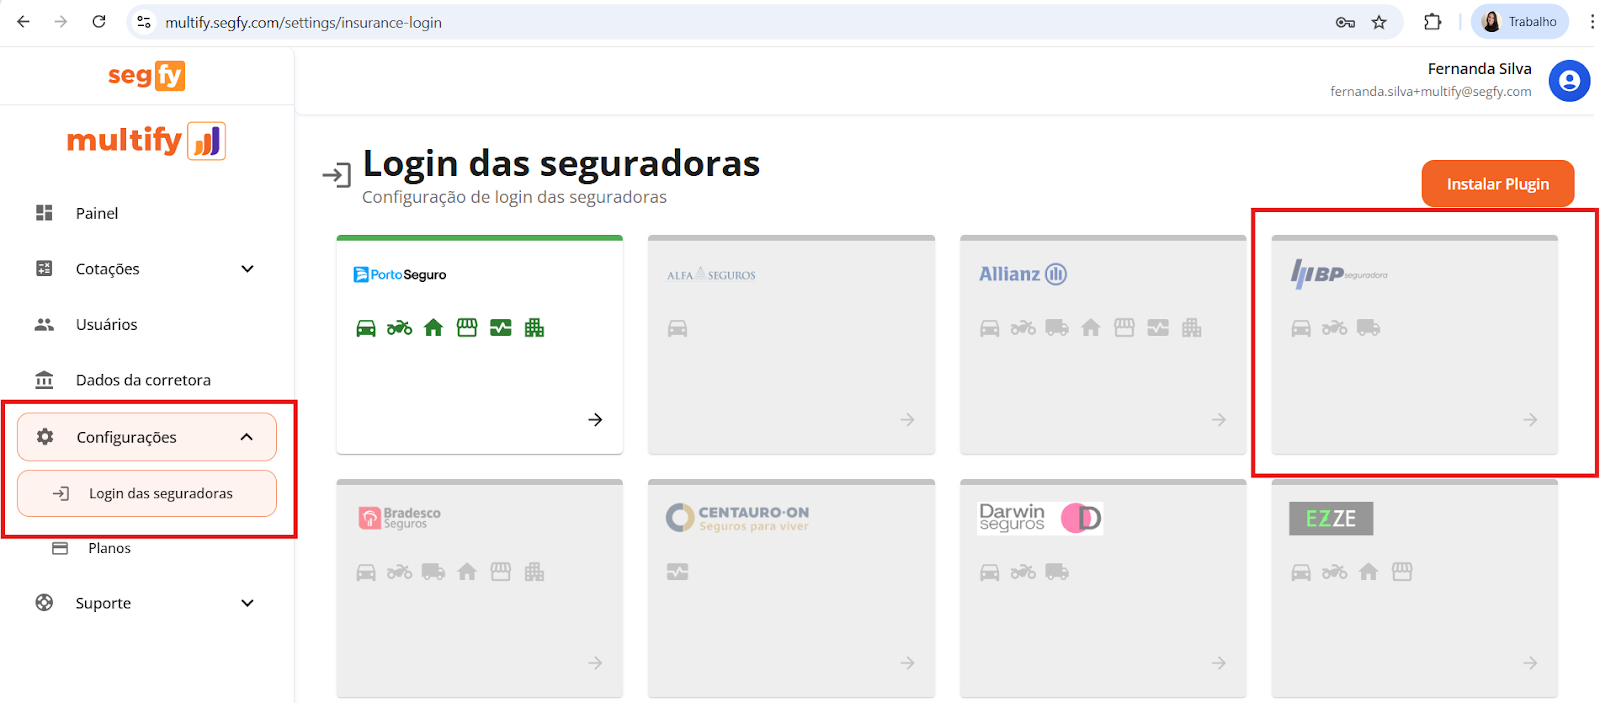The image size is (1600, 703).
Task: Open Porto Seguro card arrow
Action: point(595,420)
